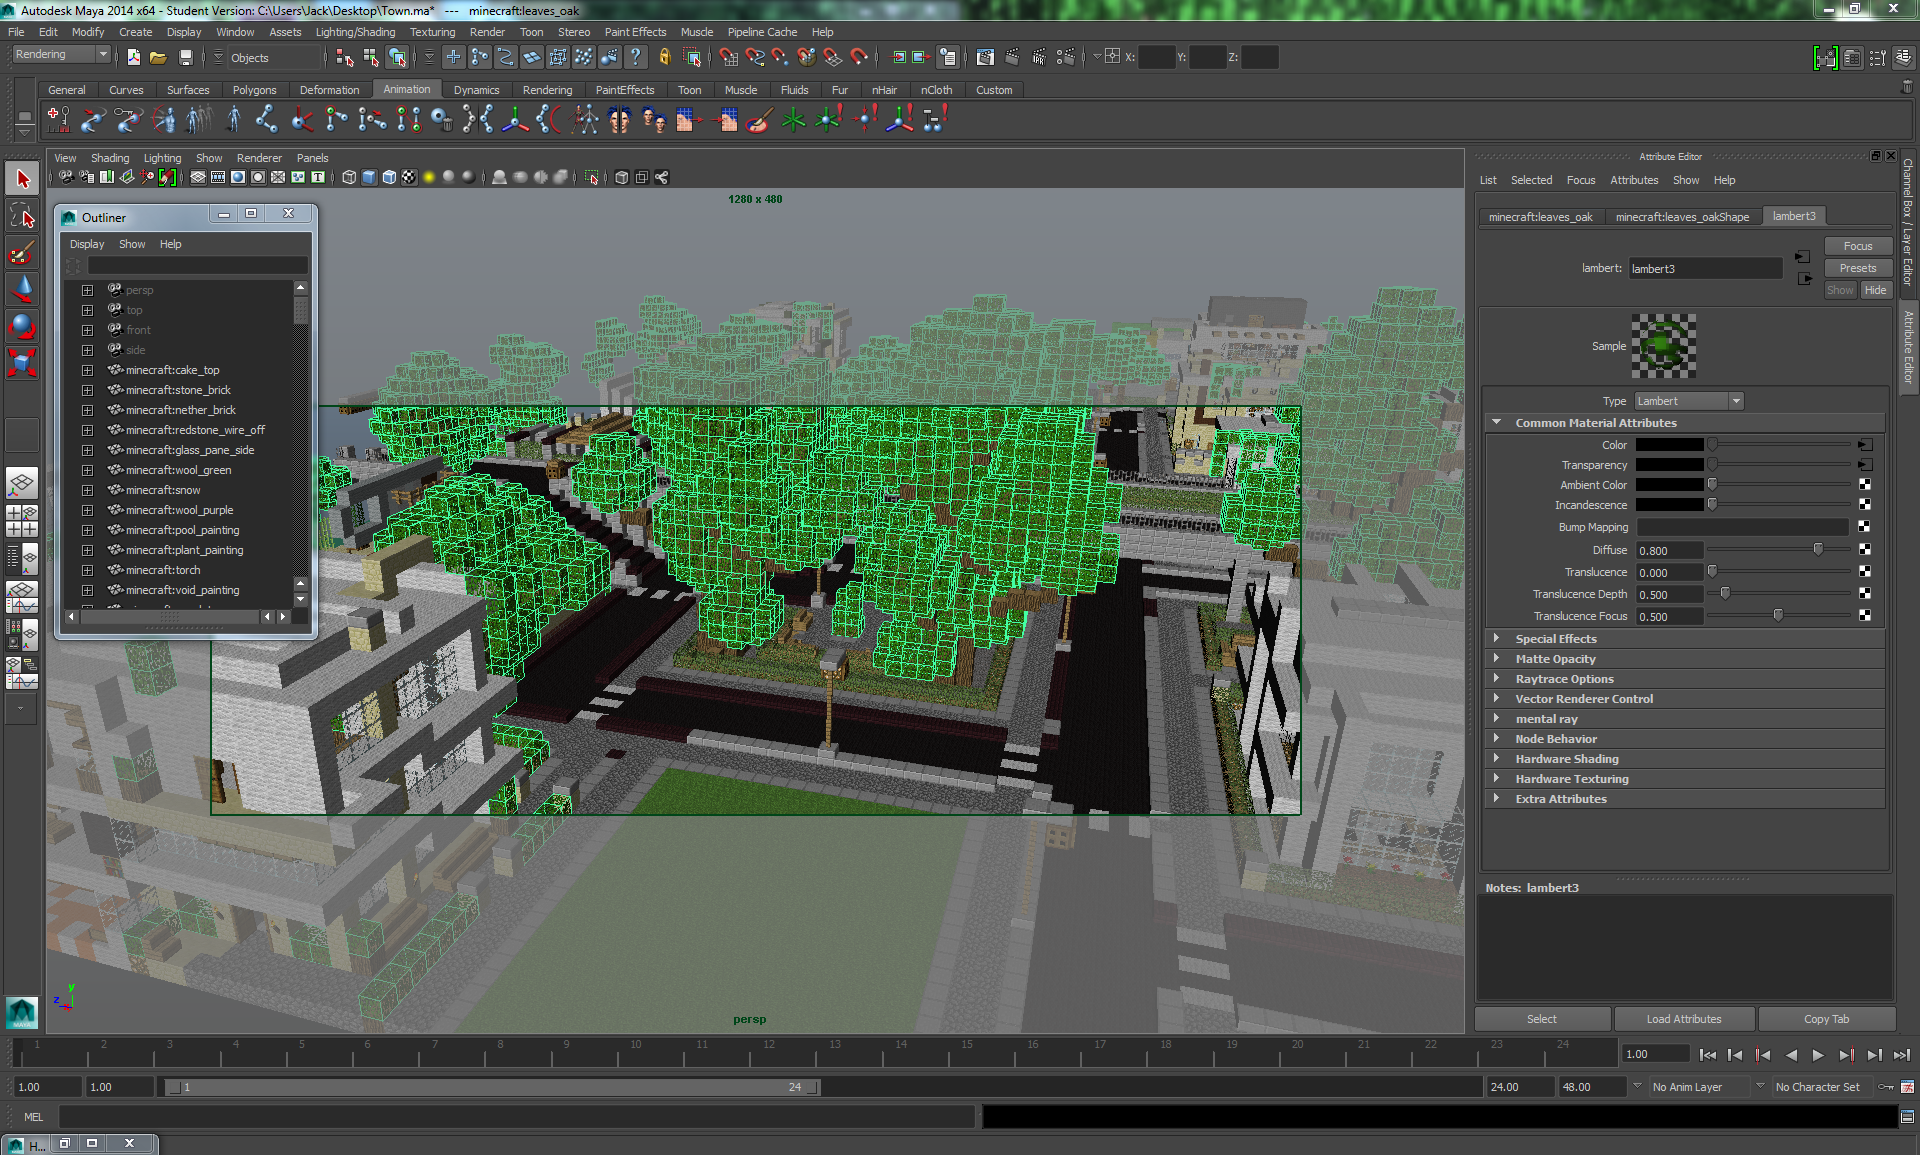Click the Paint Skin Weights shelf icon
The height and width of the screenshot is (1155, 1920).
(758, 121)
